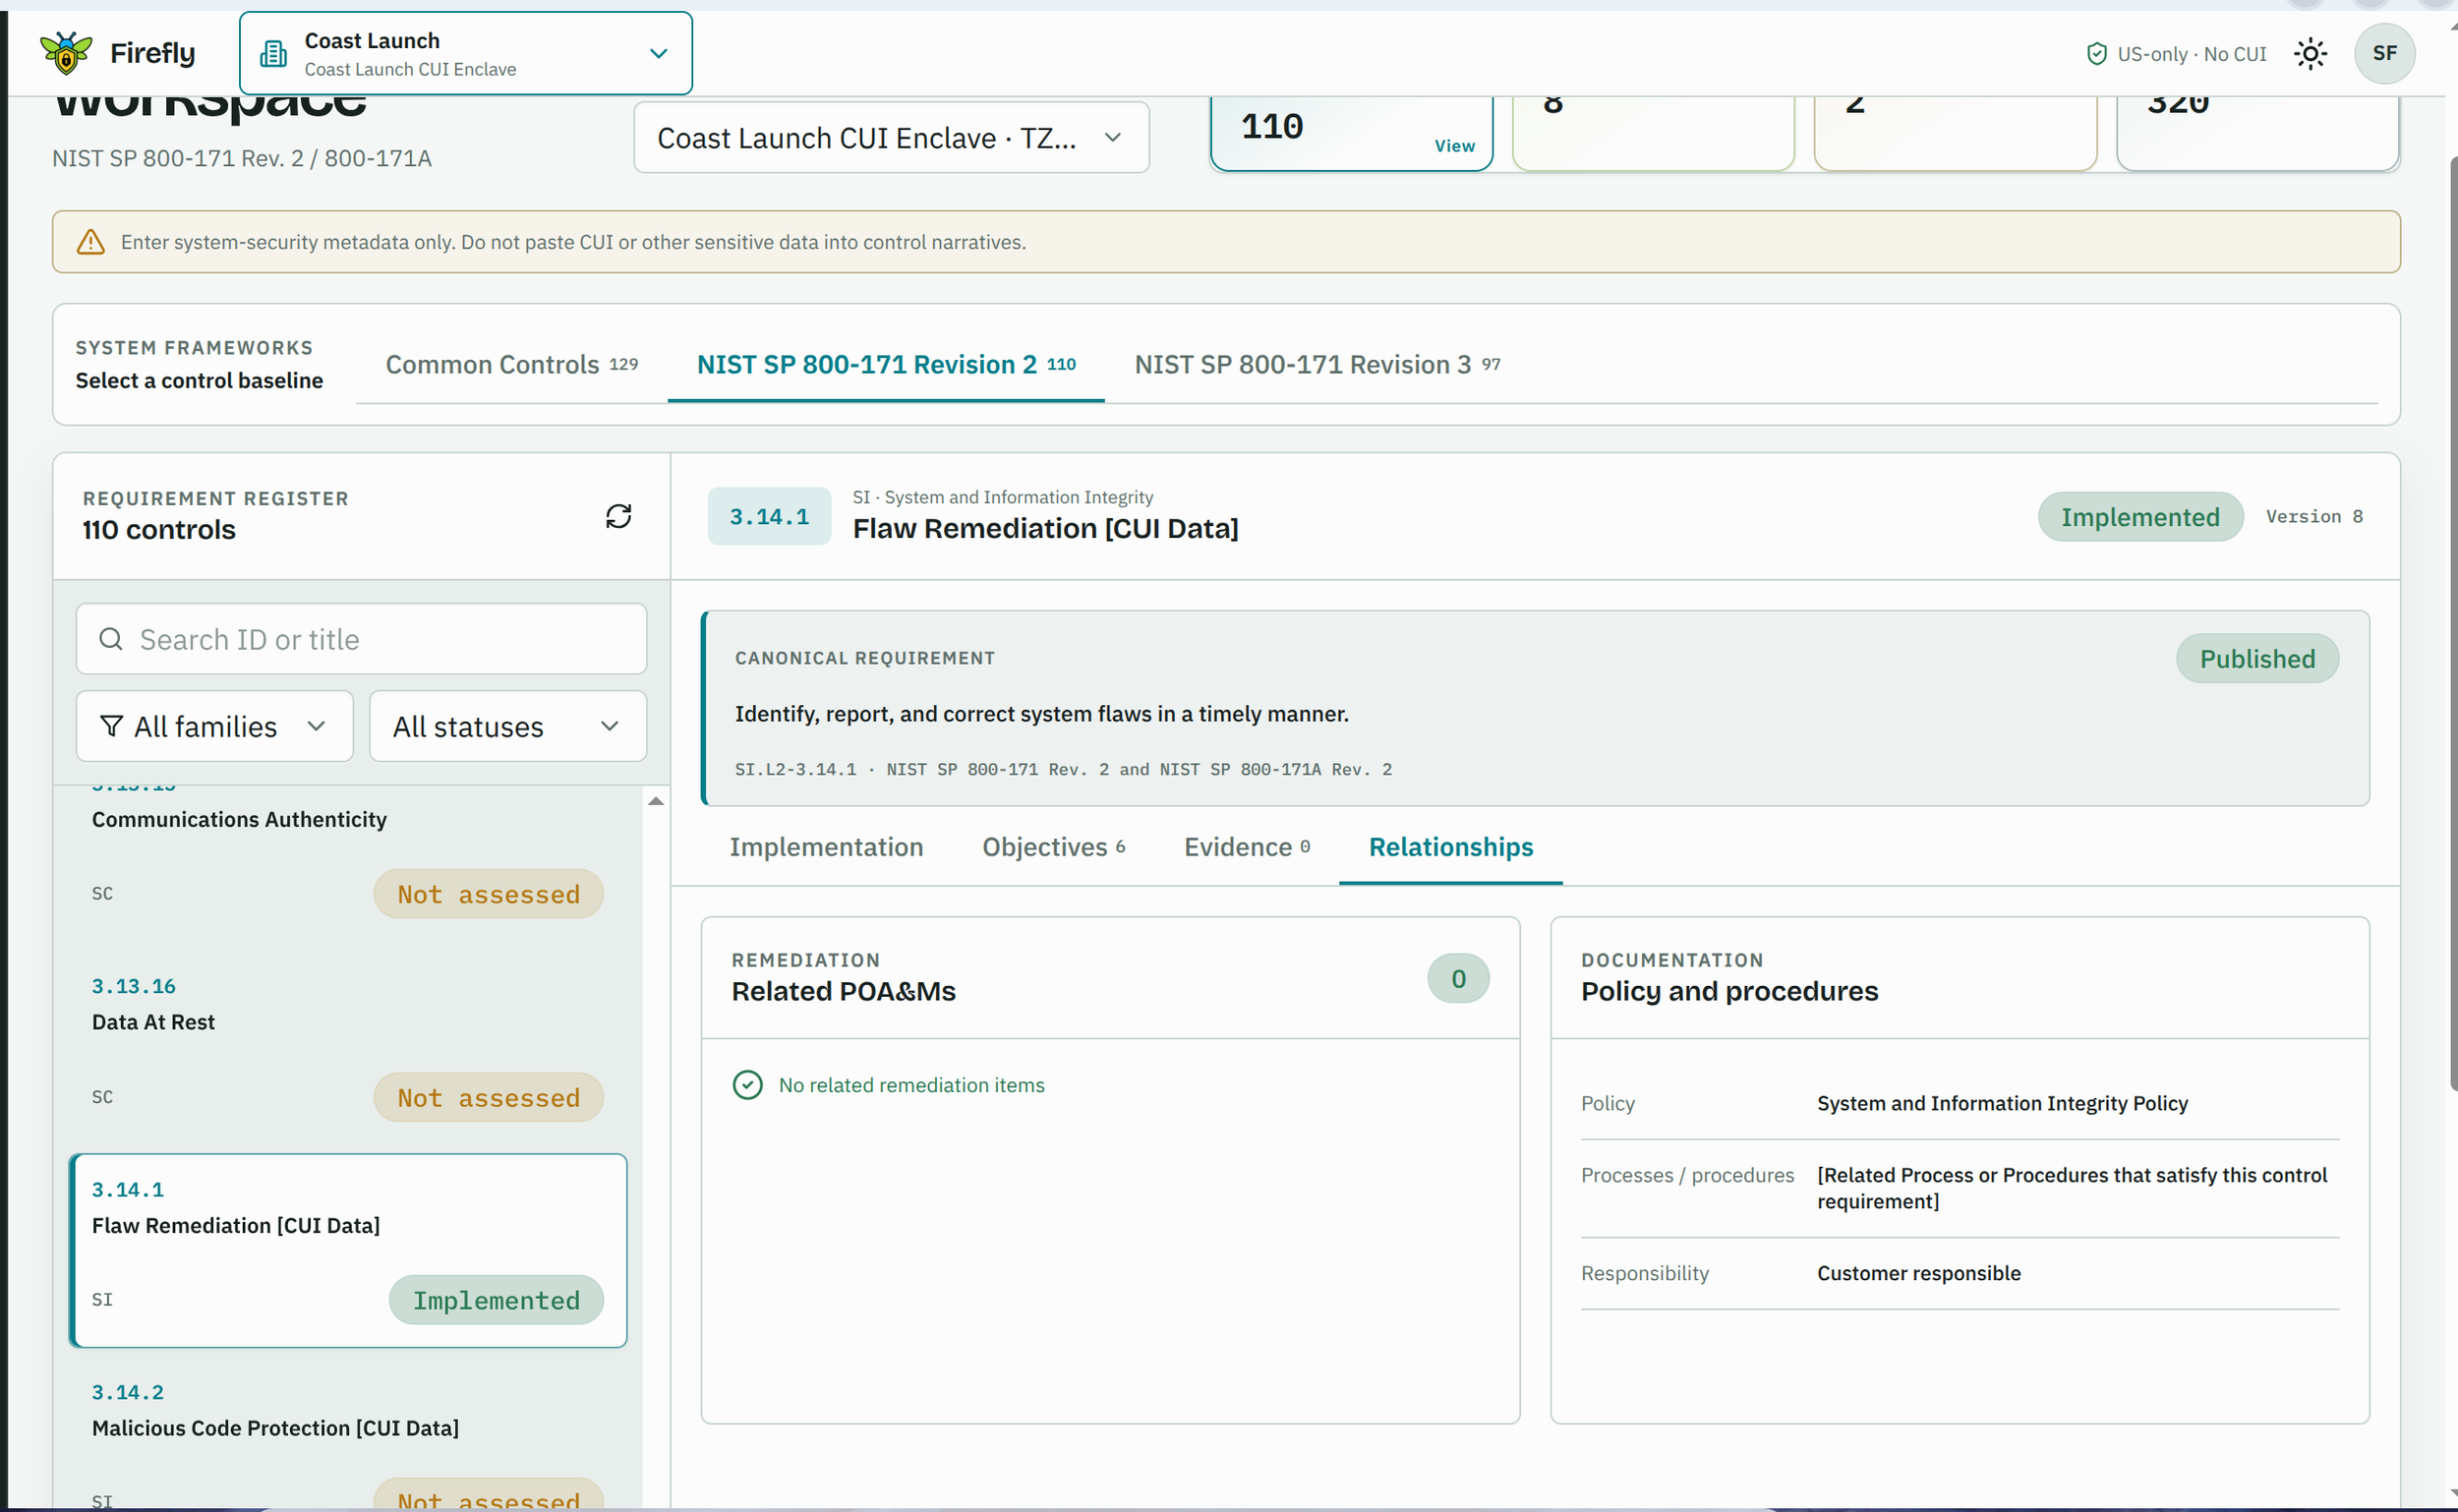2458x1512 pixels.
Task: Expand the Coast Launch CUI Enclave system selector
Action: pyautogui.click(x=891, y=138)
